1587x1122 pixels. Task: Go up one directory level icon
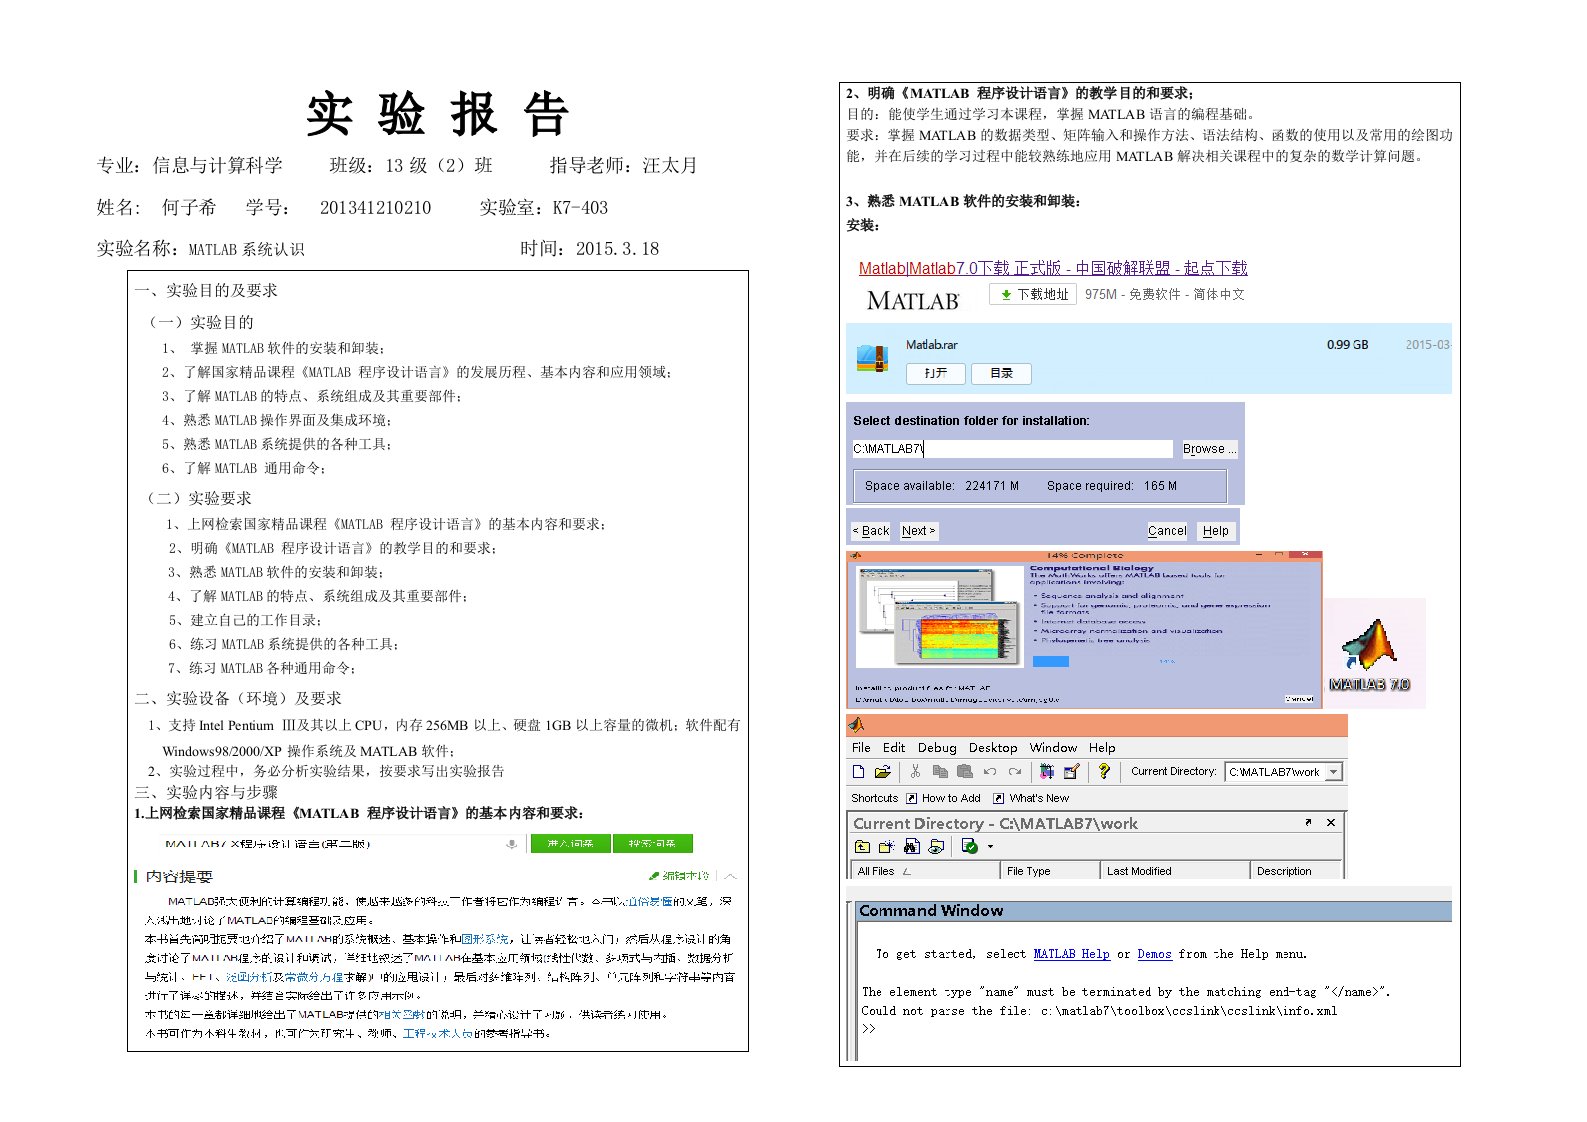(x=862, y=846)
